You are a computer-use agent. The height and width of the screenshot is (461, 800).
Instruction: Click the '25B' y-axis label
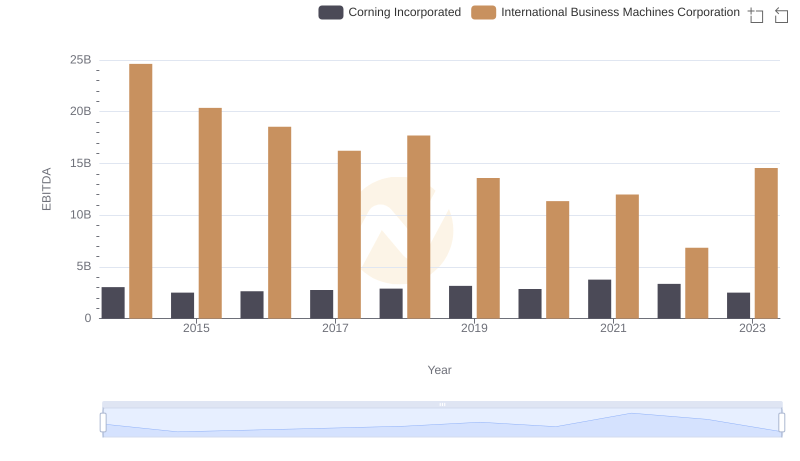tap(81, 60)
